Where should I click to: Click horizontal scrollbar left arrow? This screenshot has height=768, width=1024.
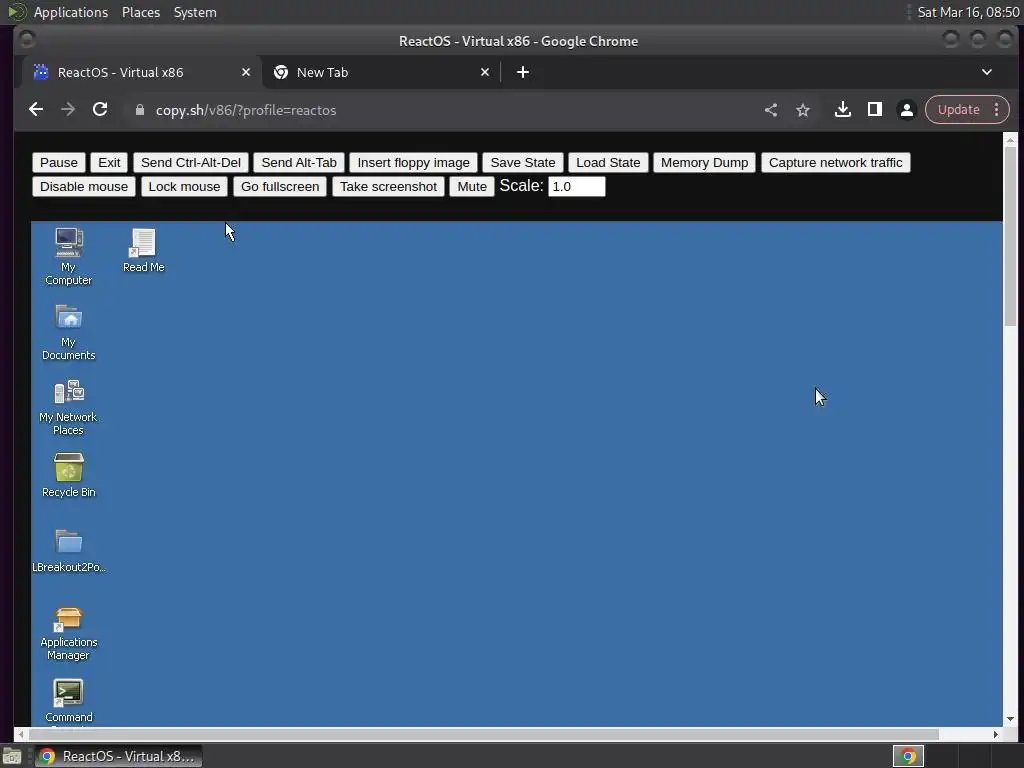[x=22, y=735]
